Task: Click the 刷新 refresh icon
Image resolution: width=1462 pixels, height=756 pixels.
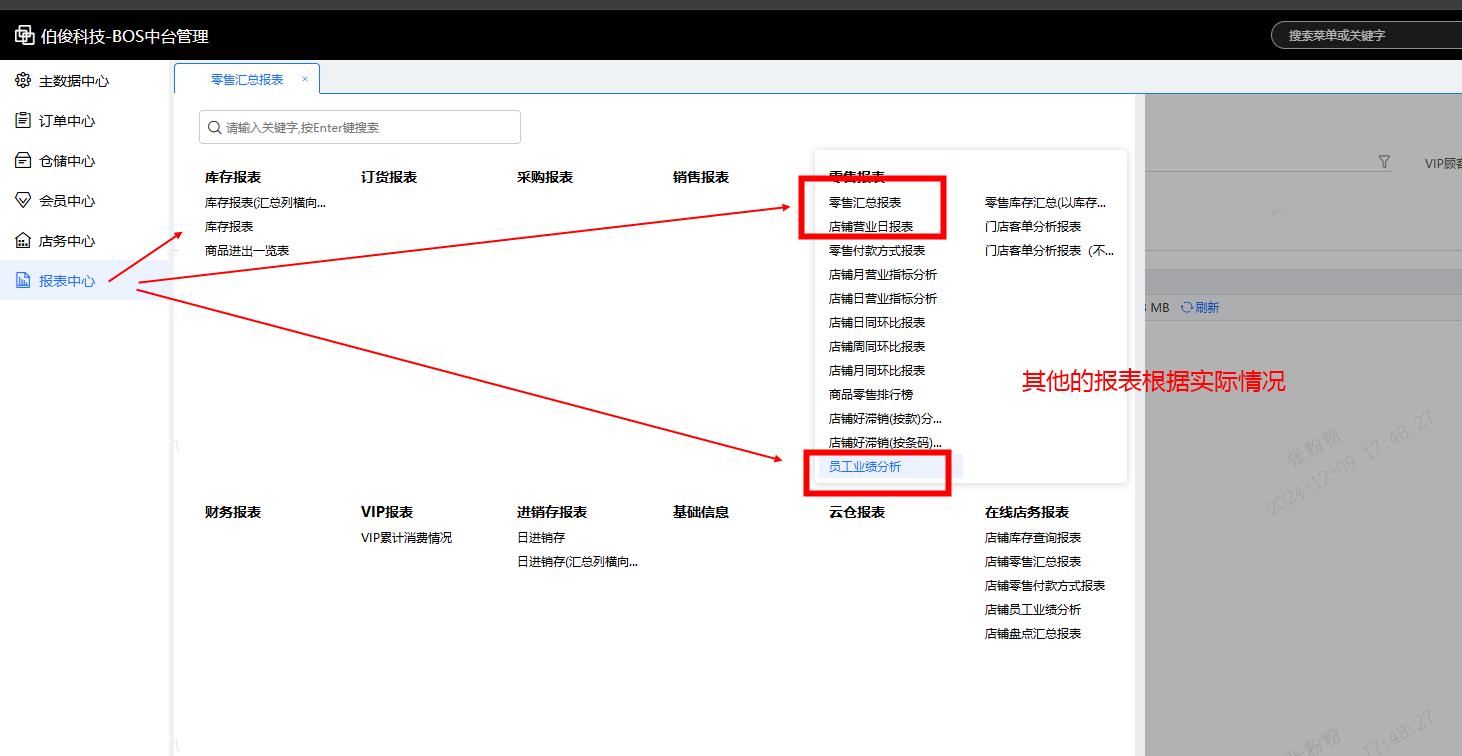Action: pos(1187,308)
